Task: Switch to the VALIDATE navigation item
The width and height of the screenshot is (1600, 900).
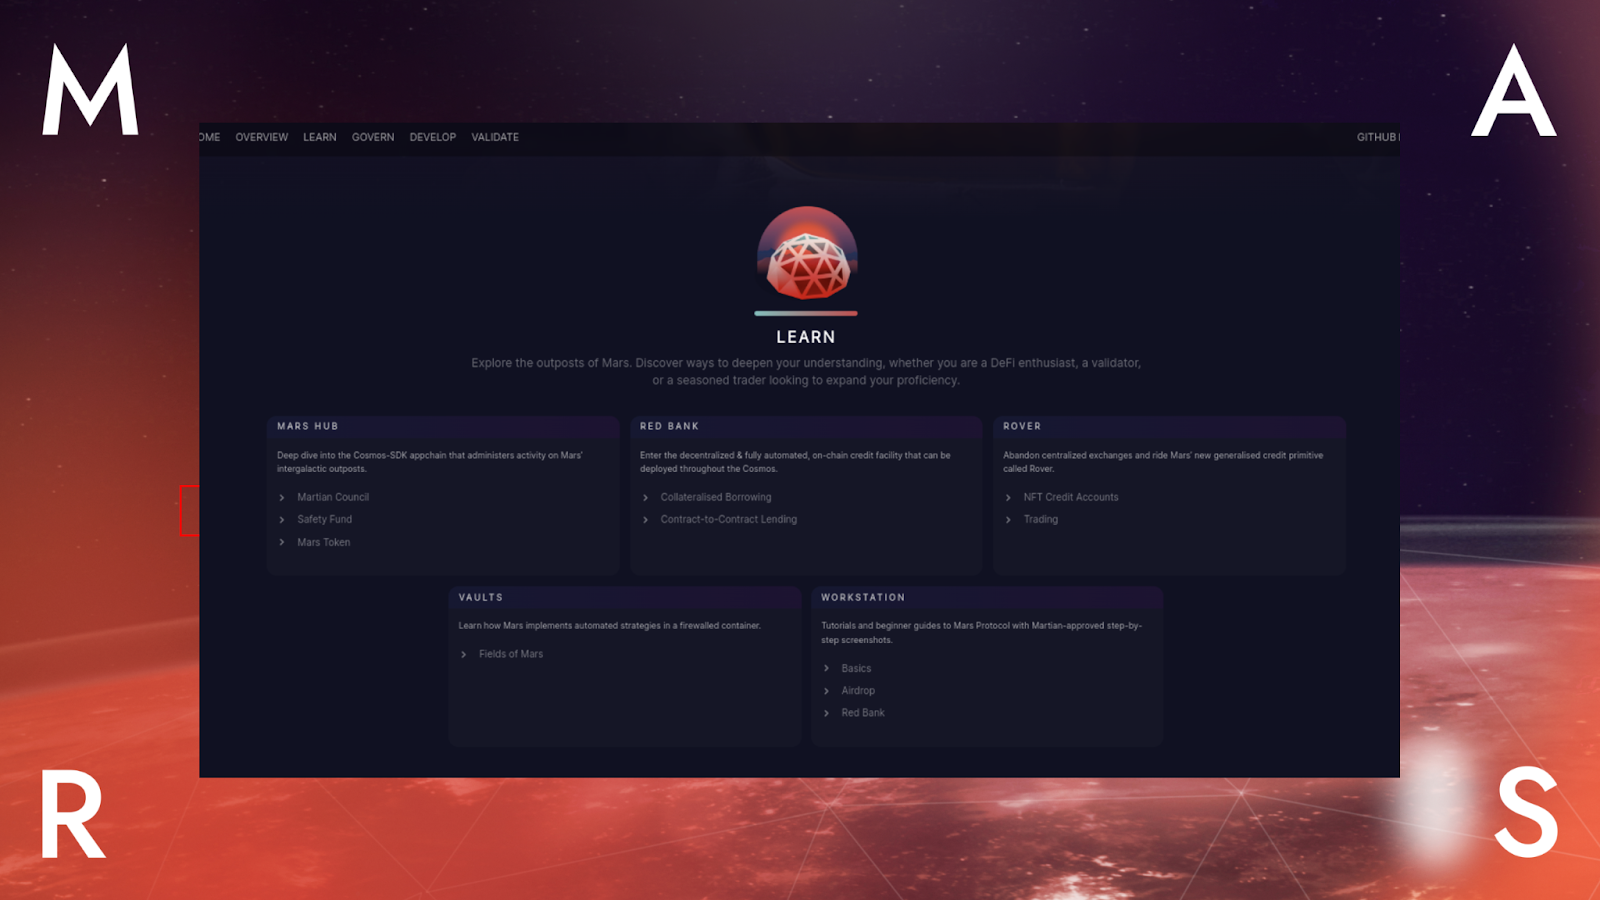Action: click(495, 137)
